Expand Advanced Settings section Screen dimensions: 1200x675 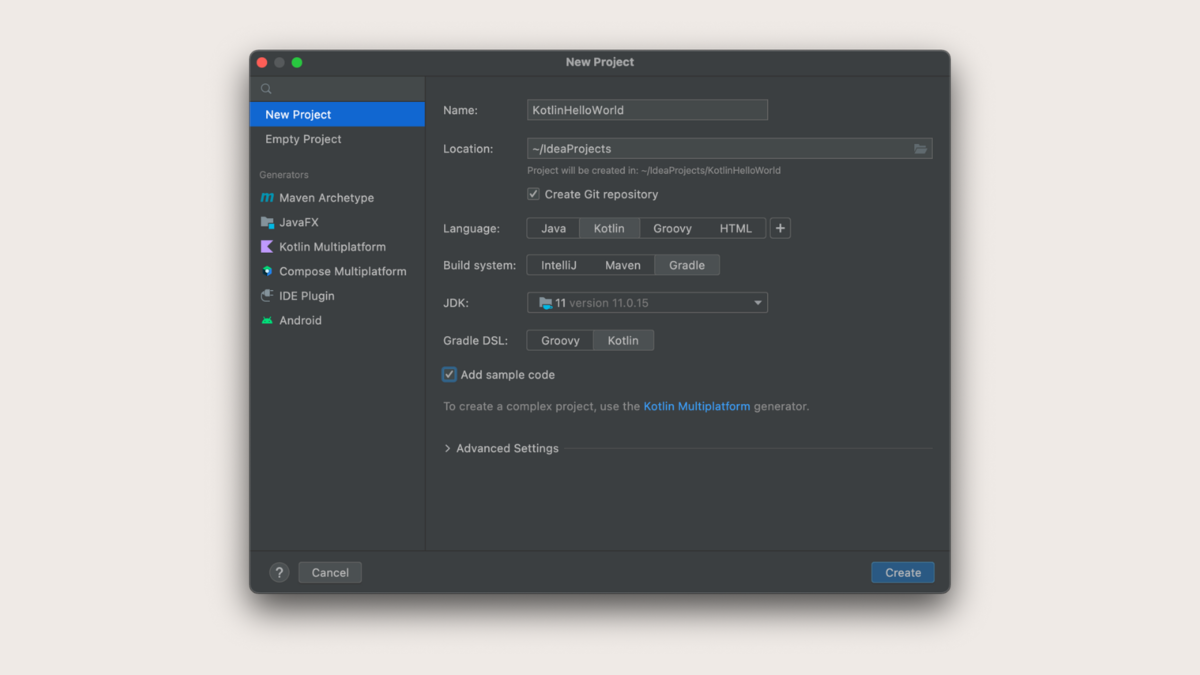pos(501,448)
